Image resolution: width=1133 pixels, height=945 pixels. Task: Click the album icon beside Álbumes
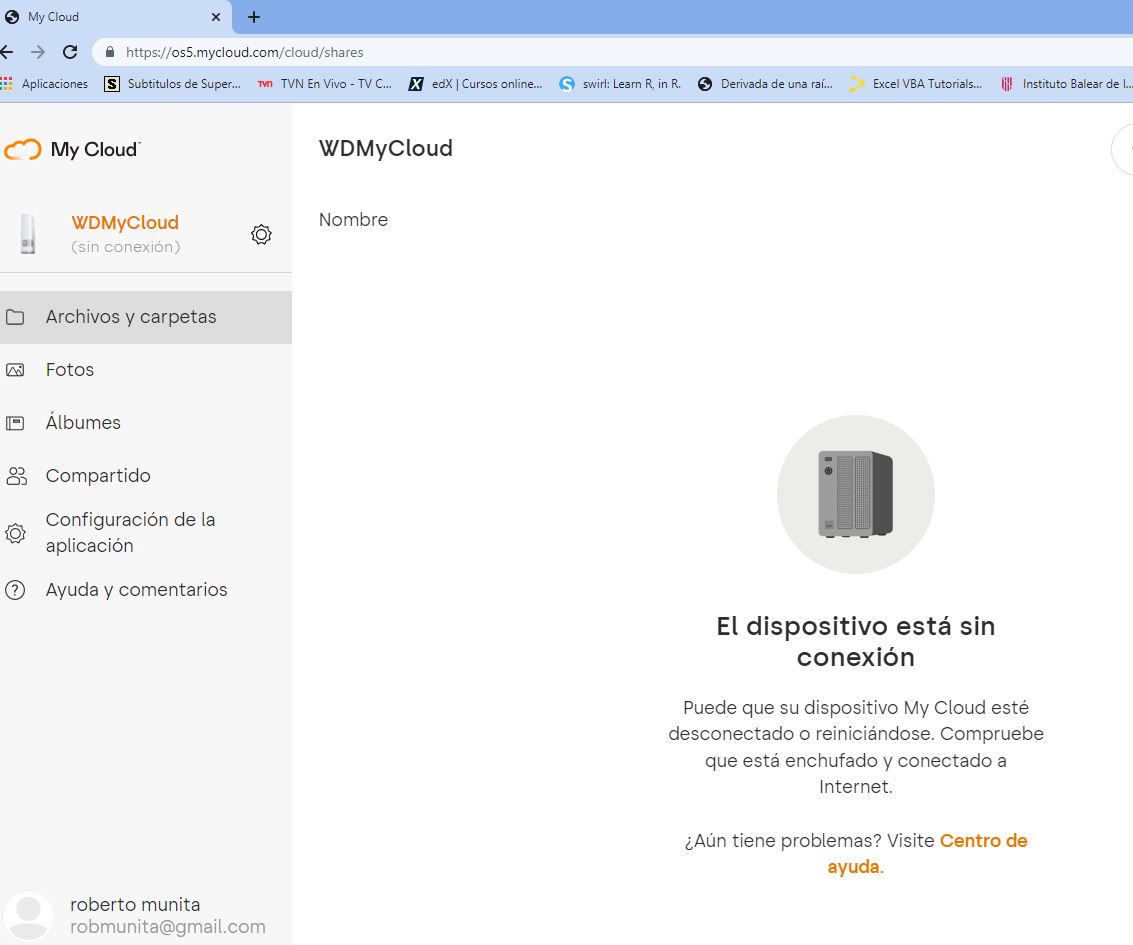[15, 423]
